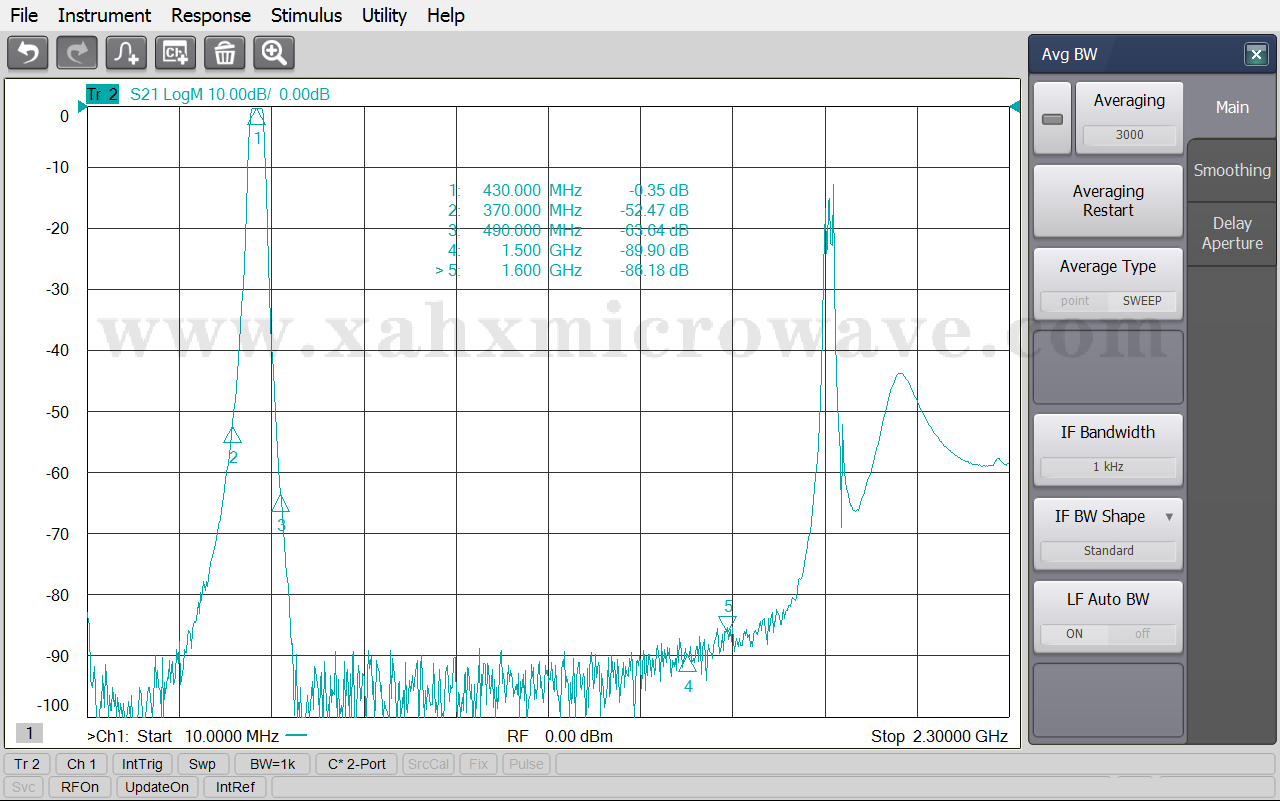Click IF Bandwidth 1 kHz button
The image size is (1280, 801).
1108,450
